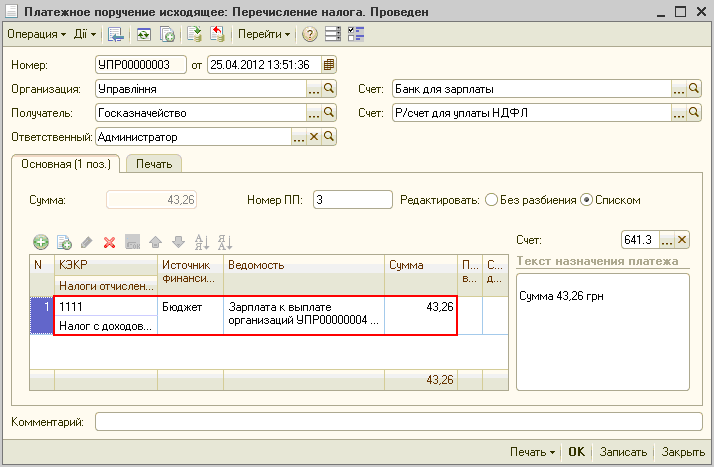Click magnifier for Банк для зарплаты account

pos(694,89)
